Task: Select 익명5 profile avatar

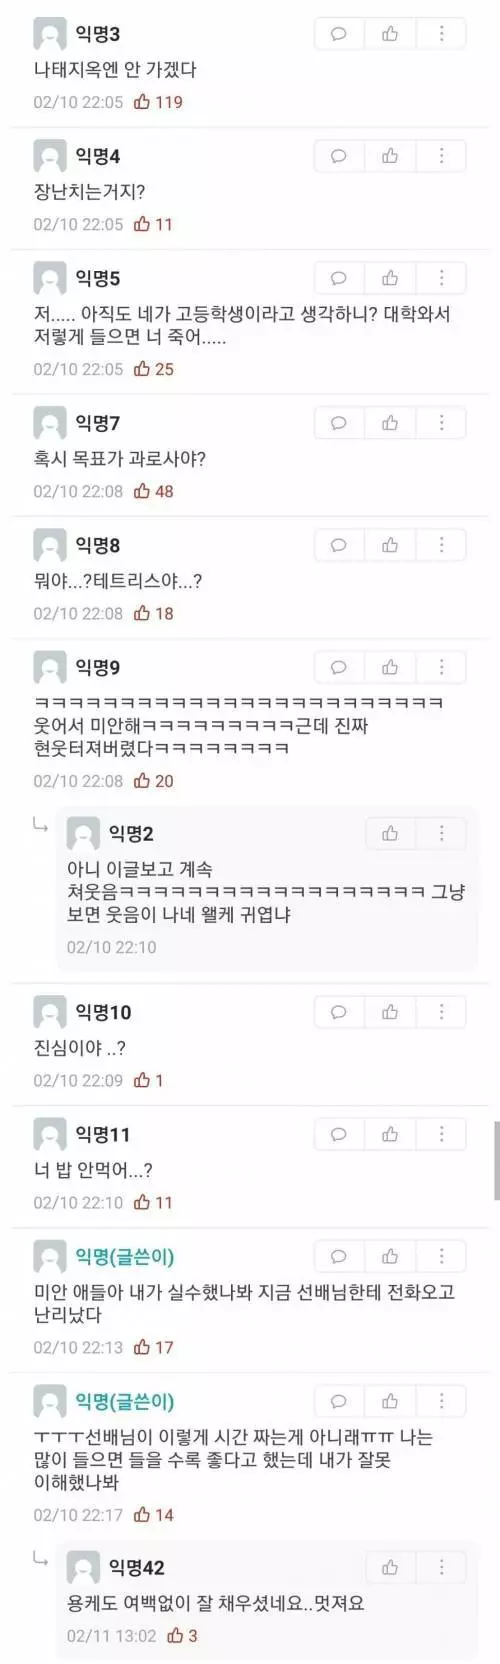Action: (x=50, y=278)
